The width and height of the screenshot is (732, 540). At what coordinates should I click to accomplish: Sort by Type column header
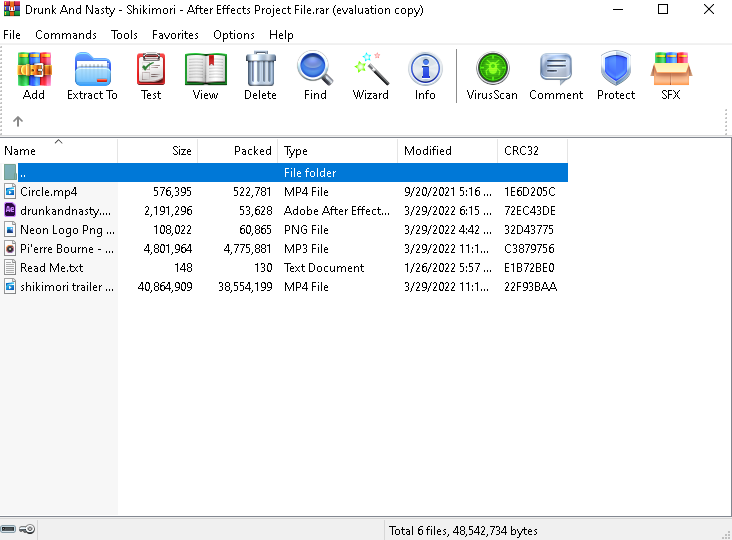pyautogui.click(x=338, y=150)
